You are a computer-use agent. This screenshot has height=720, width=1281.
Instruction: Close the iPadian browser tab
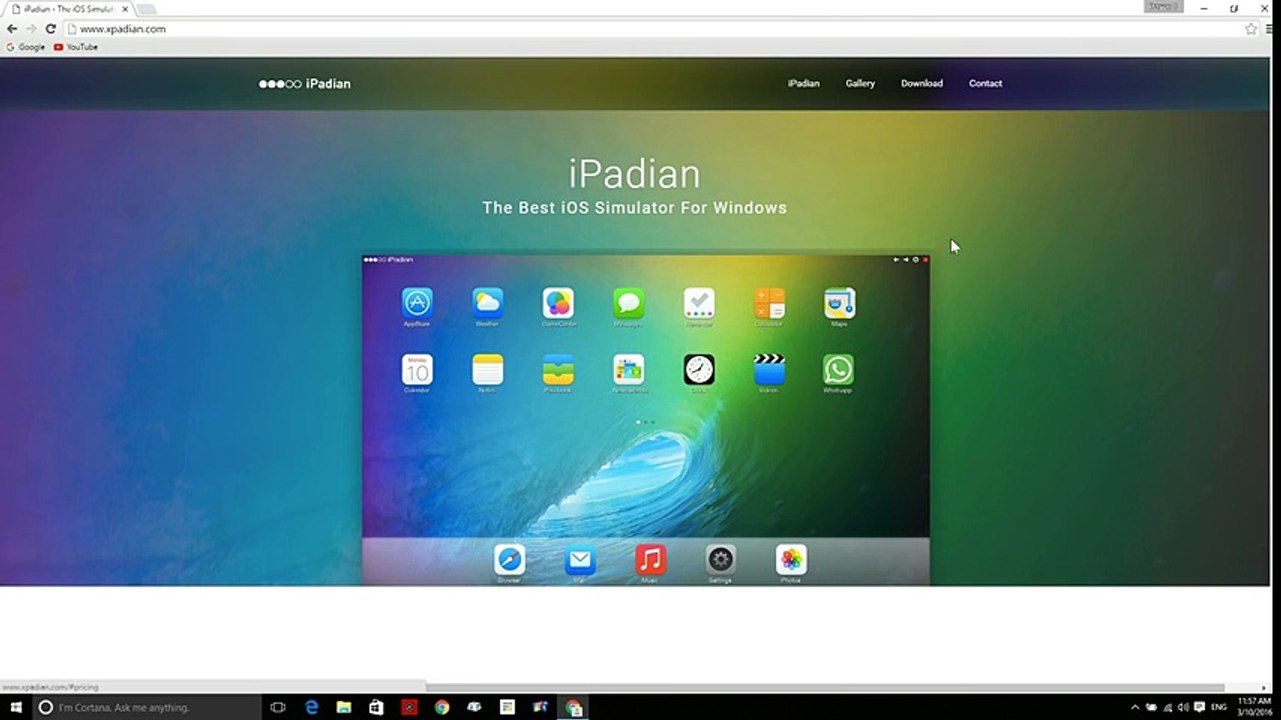click(x=125, y=9)
